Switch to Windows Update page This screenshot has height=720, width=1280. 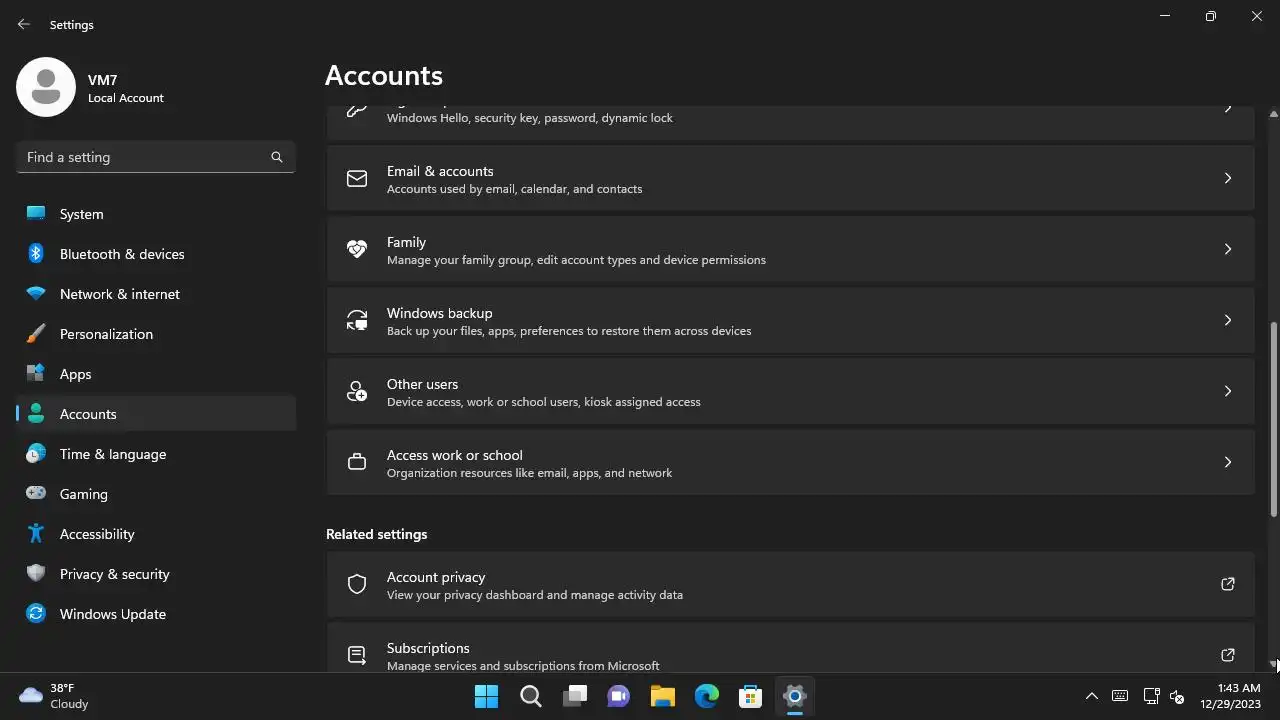coord(156,614)
